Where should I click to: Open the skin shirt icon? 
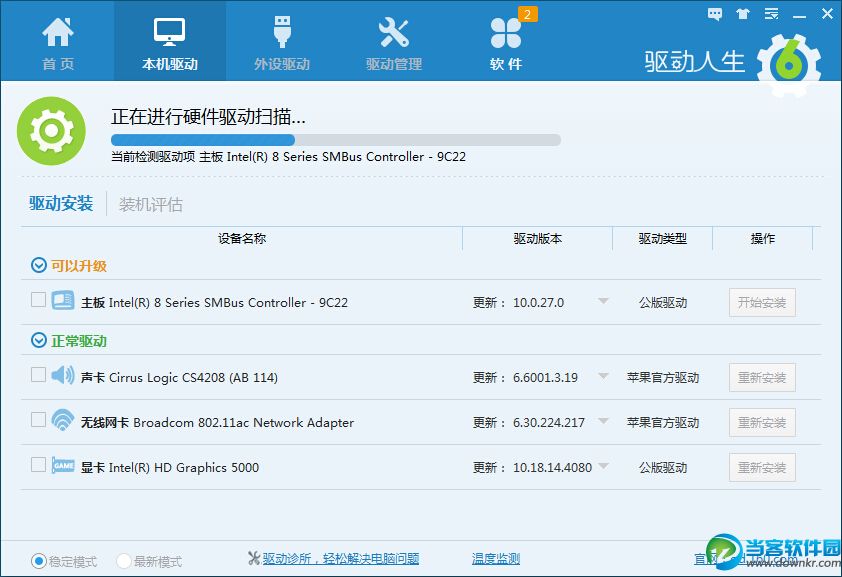[743, 14]
